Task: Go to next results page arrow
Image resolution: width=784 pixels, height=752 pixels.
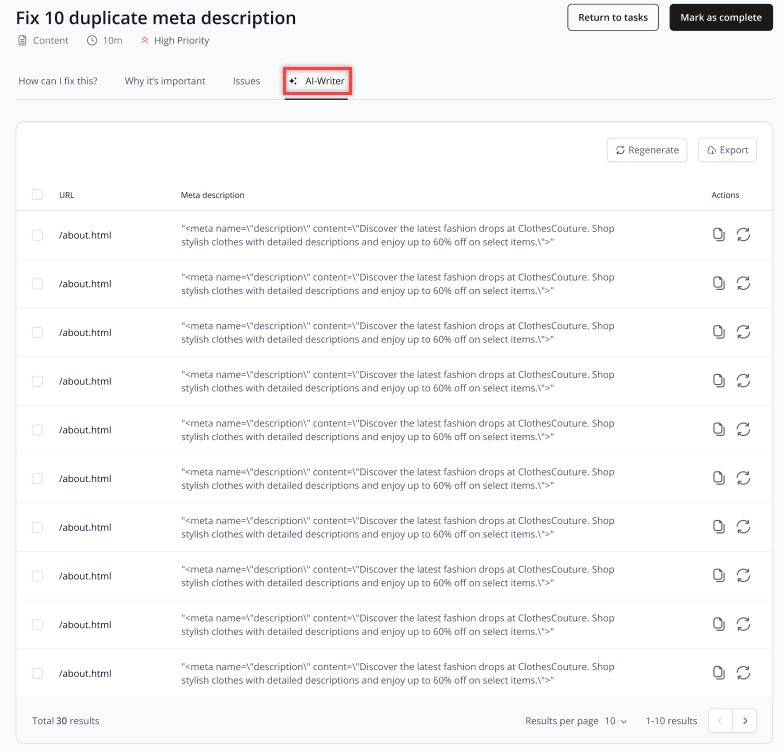Action: [744, 721]
